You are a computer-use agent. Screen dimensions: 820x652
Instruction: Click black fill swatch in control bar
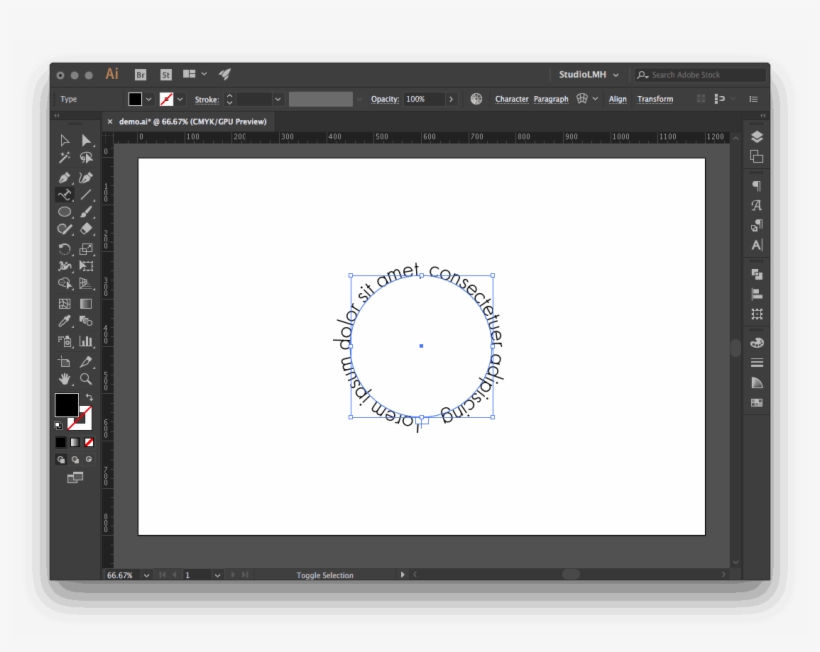[x=135, y=99]
